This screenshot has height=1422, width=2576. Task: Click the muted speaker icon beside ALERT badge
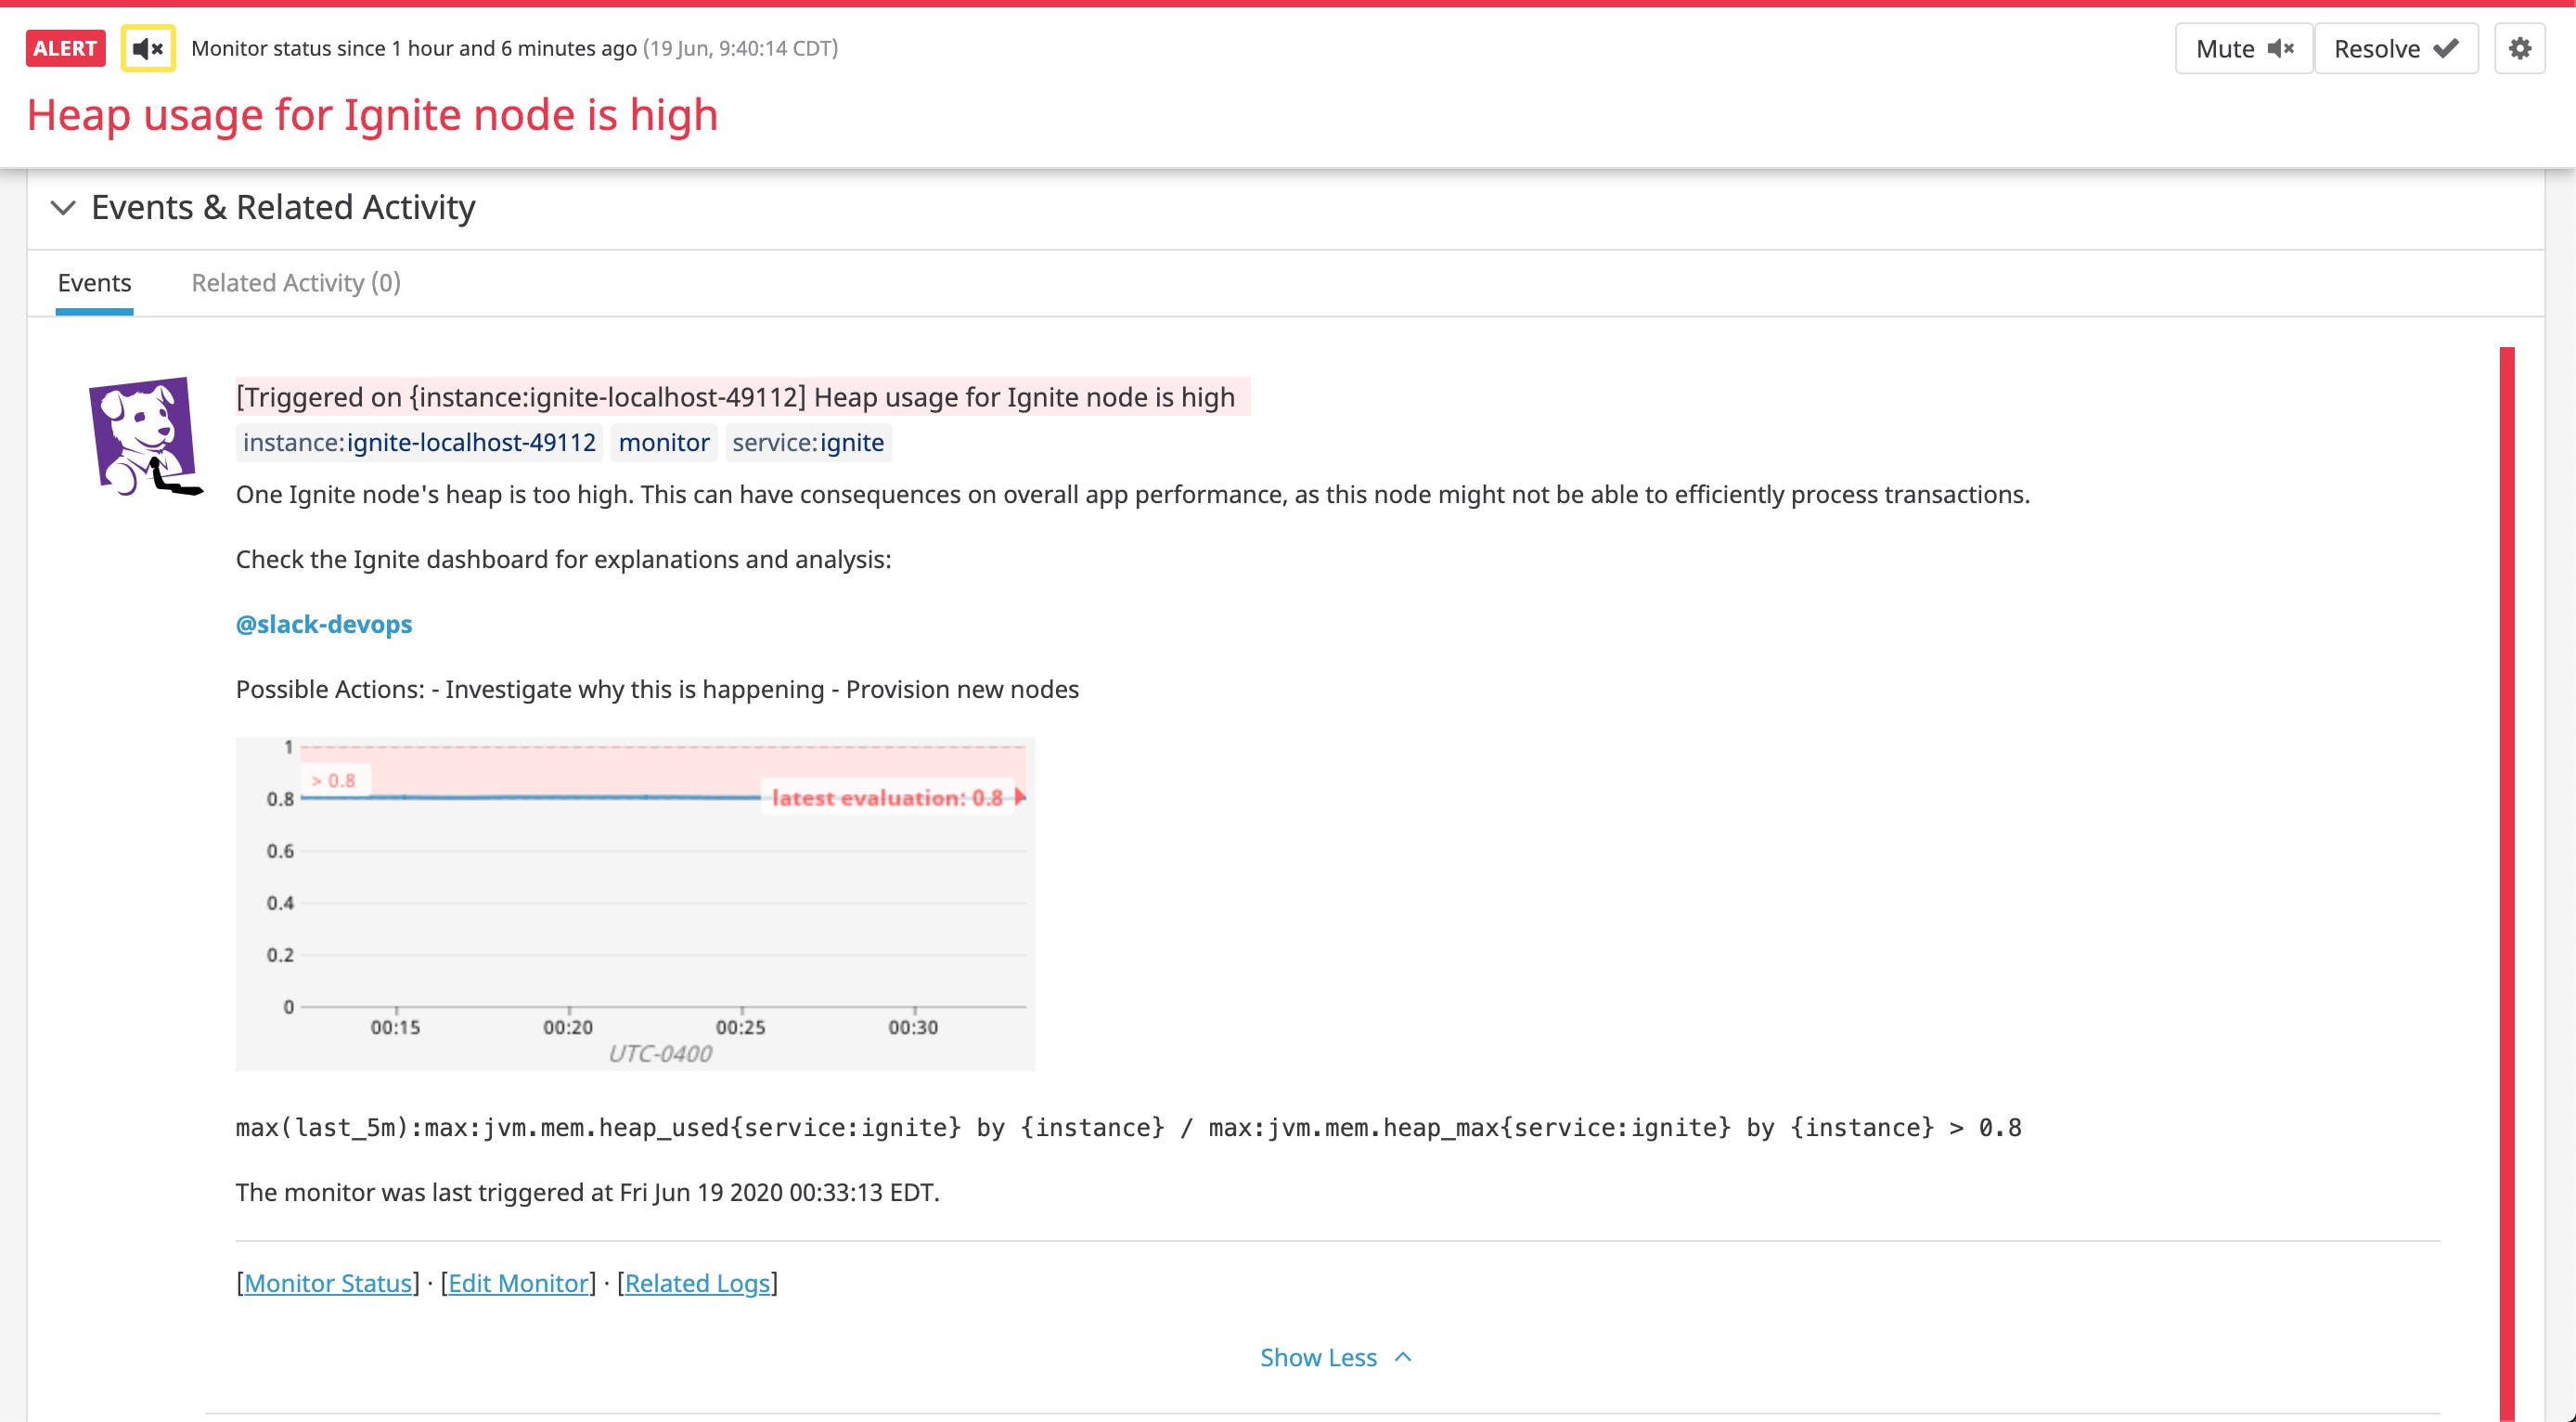(x=146, y=48)
